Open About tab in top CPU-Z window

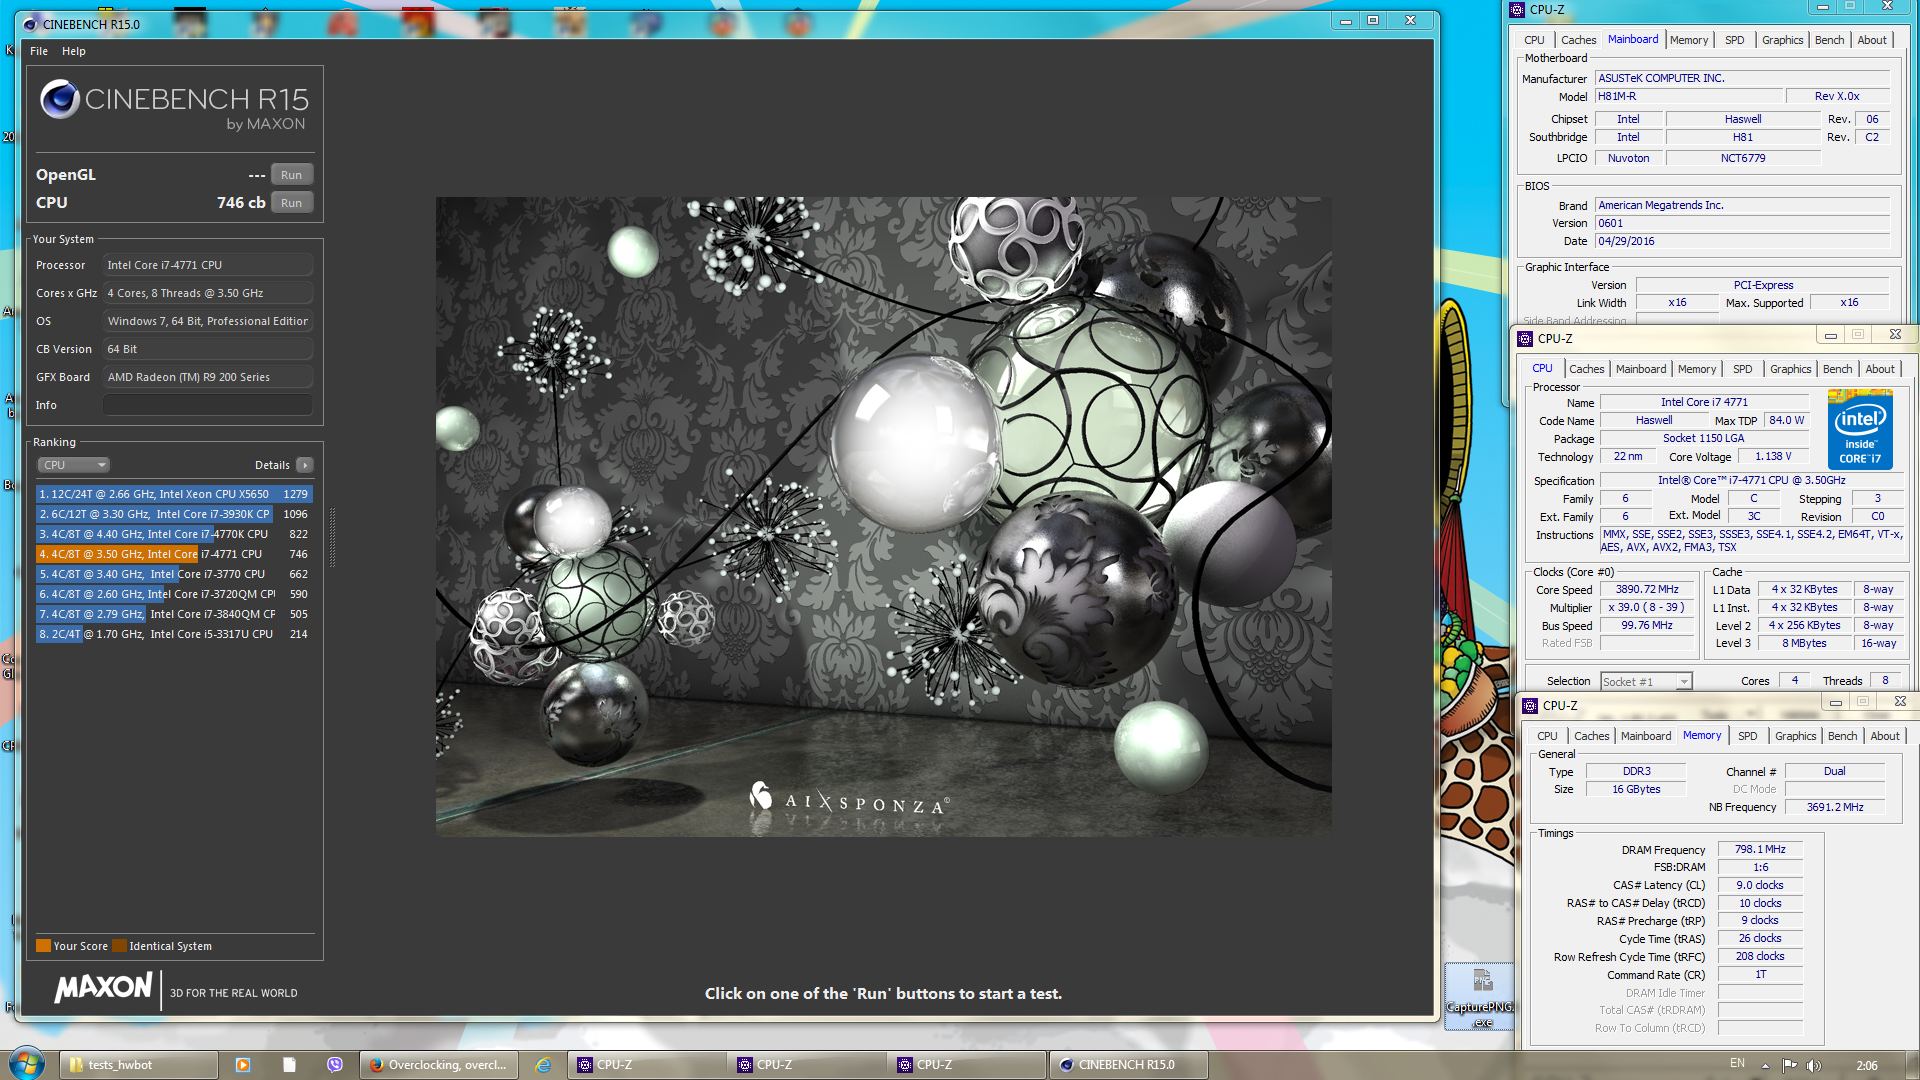(1872, 40)
